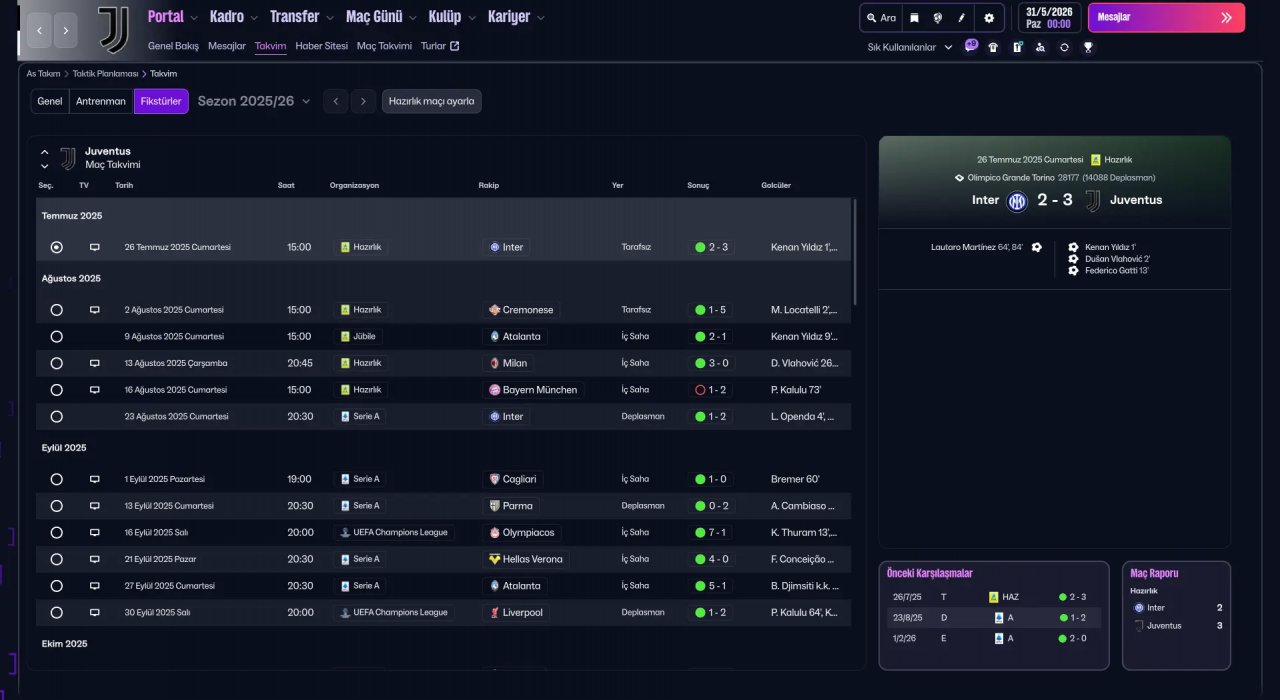Open the settings gear icon
The image size is (1280, 700).
click(x=989, y=18)
